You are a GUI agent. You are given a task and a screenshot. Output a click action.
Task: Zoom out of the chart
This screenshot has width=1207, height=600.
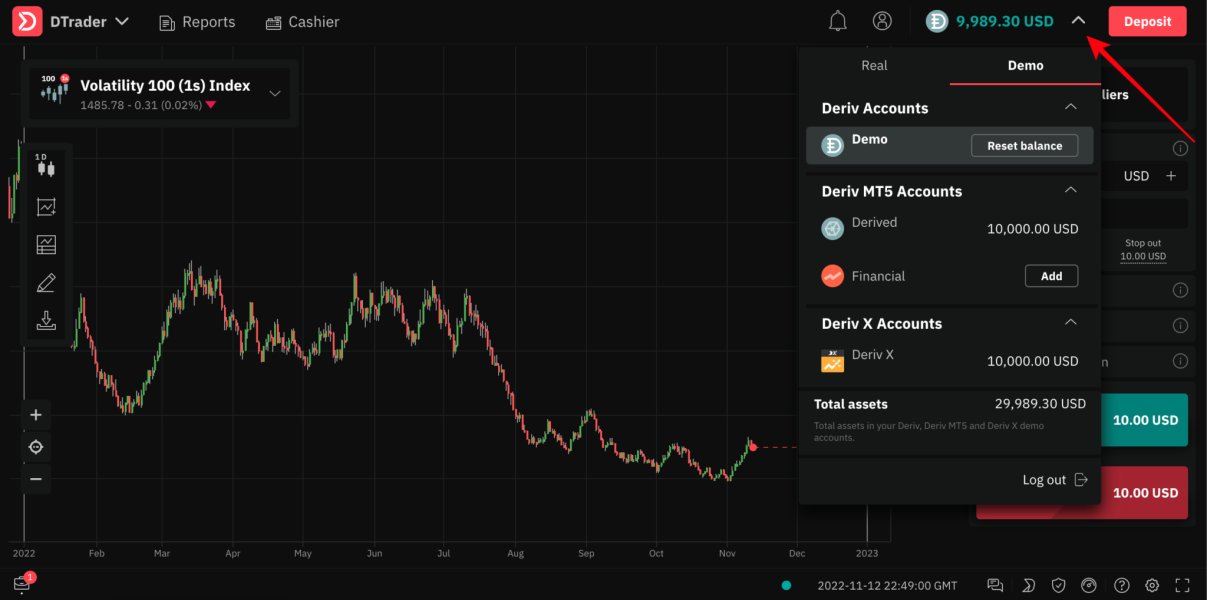(x=36, y=479)
